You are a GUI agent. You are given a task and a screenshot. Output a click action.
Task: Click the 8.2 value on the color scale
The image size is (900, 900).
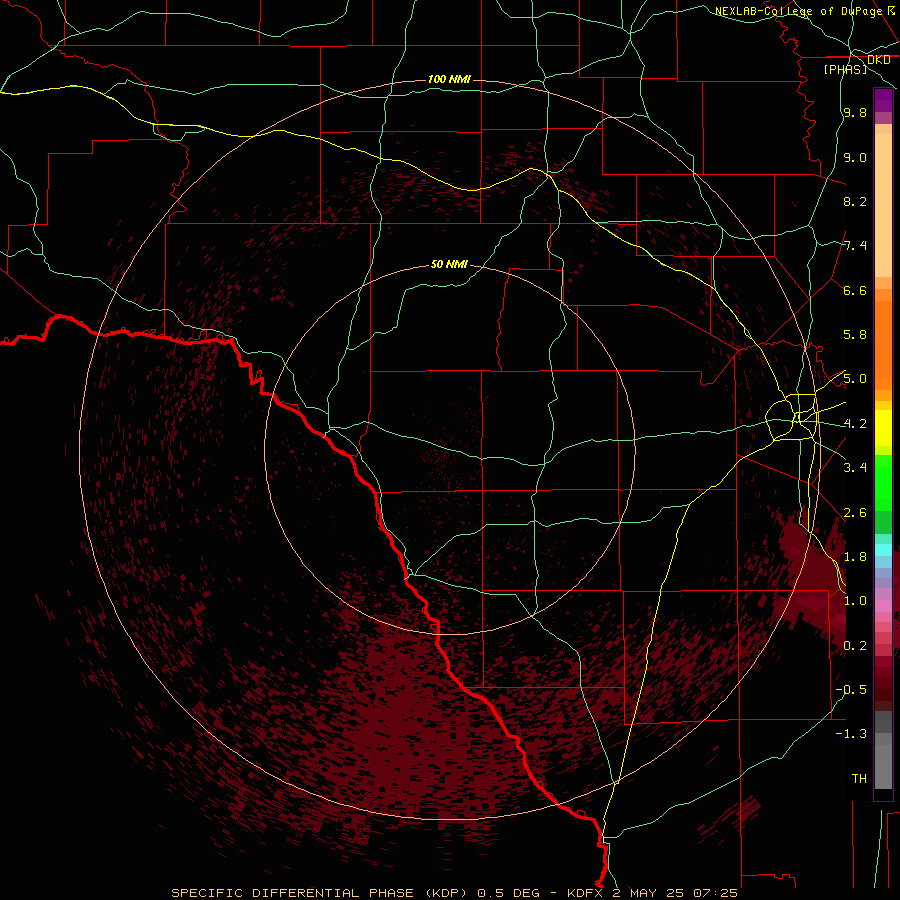coord(855,201)
